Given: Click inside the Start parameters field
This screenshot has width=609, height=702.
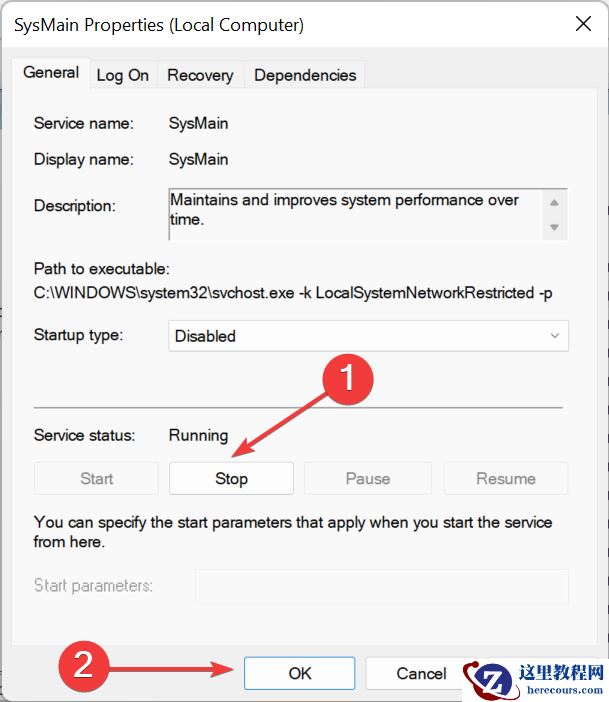Looking at the screenshot, I should (x=381, y=586).
